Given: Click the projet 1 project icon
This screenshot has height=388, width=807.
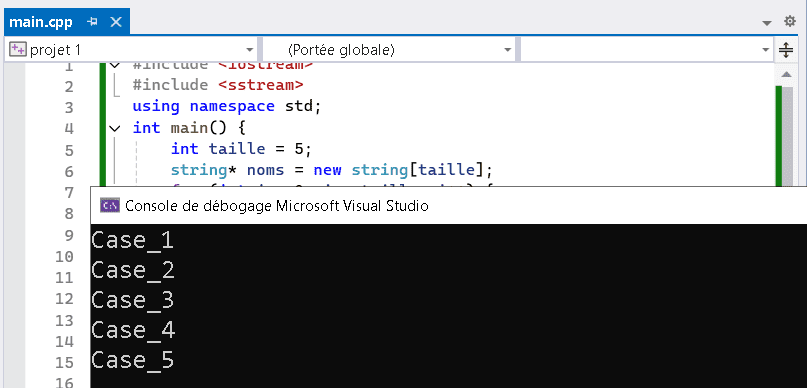Looking at the screenshot, I should click(18, 50).
